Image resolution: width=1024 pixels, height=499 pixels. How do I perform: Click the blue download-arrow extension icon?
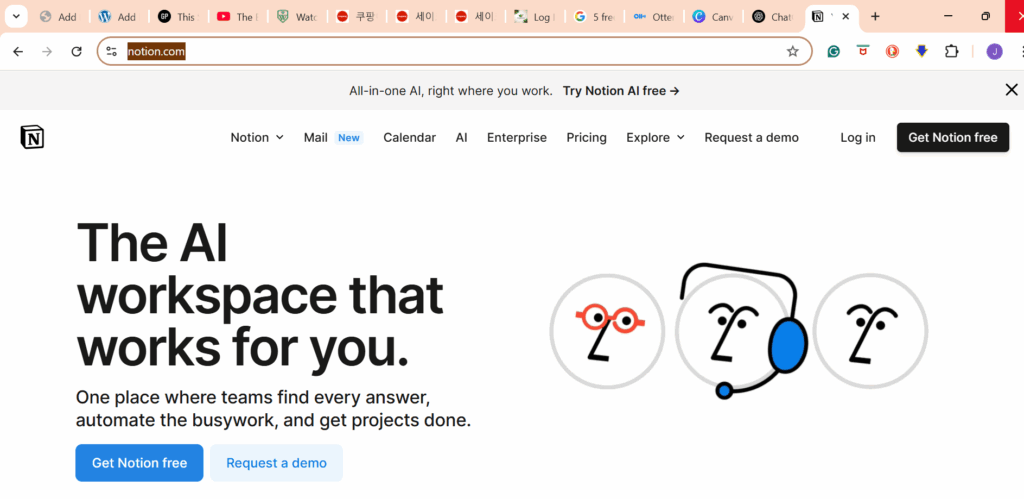tap(922, 52)
